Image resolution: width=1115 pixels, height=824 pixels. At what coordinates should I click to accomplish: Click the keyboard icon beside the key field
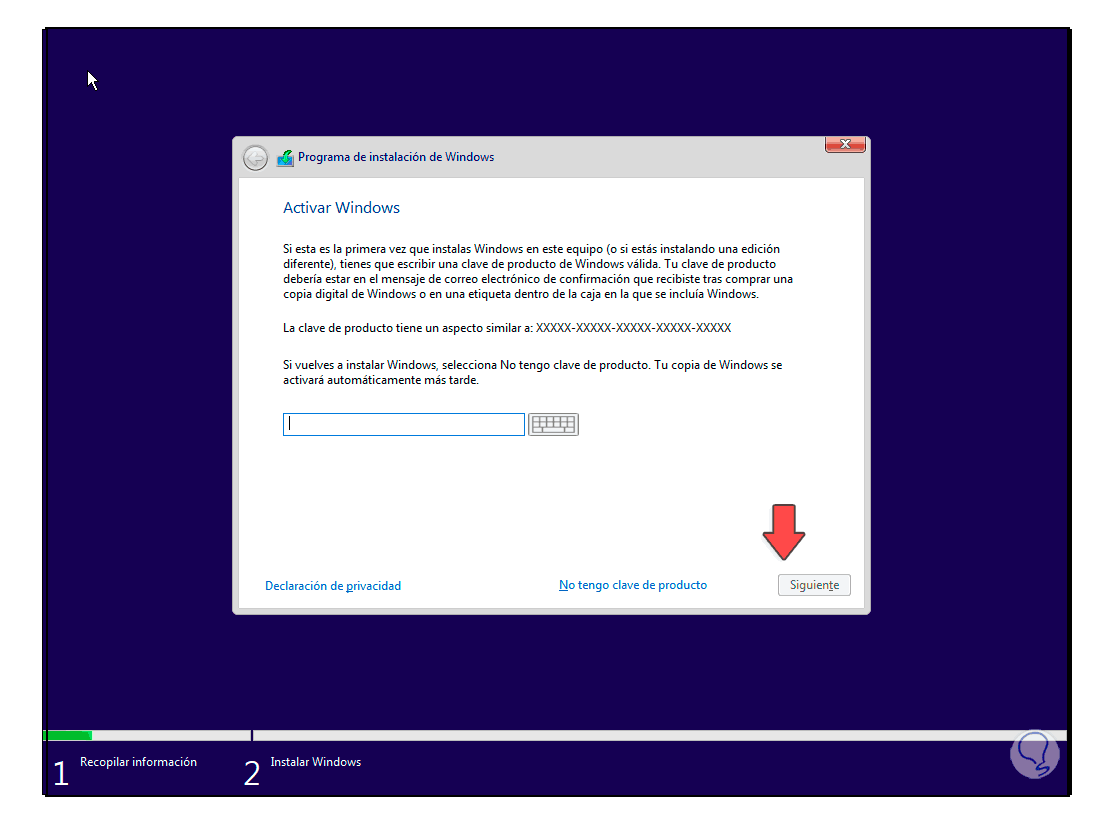coord(553,424)
